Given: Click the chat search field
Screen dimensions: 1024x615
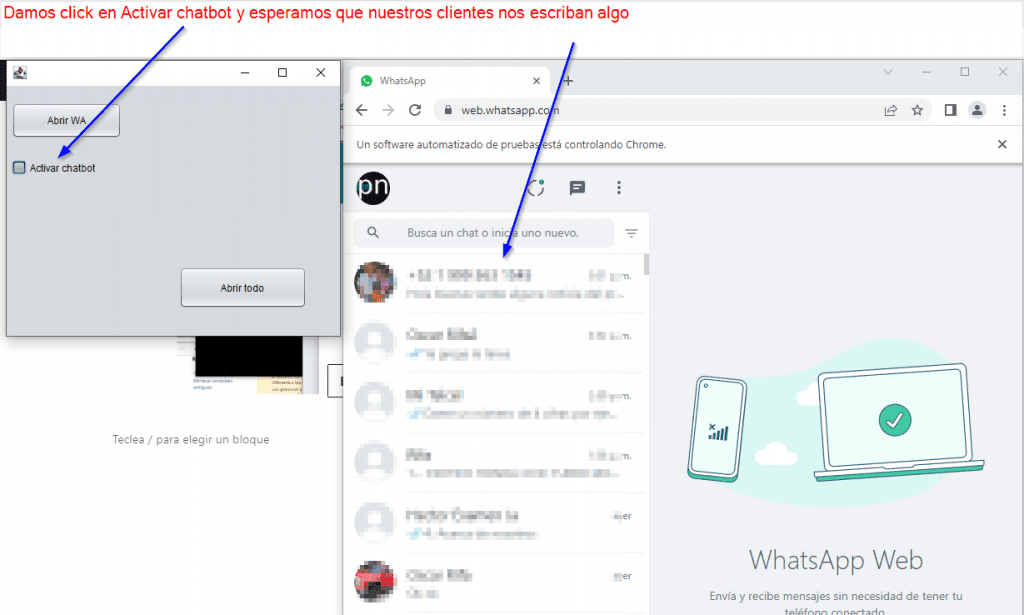Looking at the screenshot, I should coord(483,233).
